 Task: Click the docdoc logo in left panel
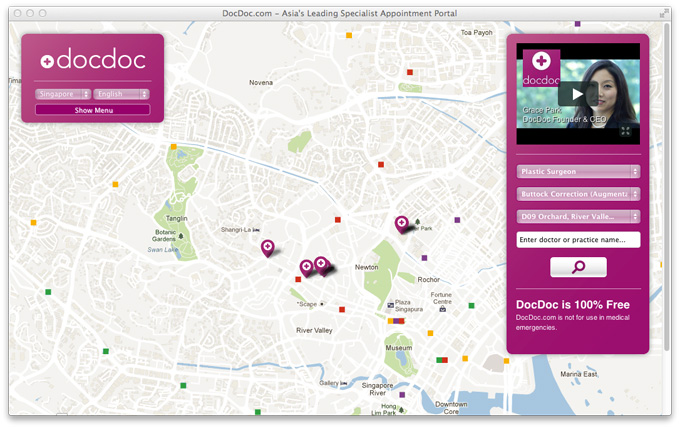[x=93, y=59]
